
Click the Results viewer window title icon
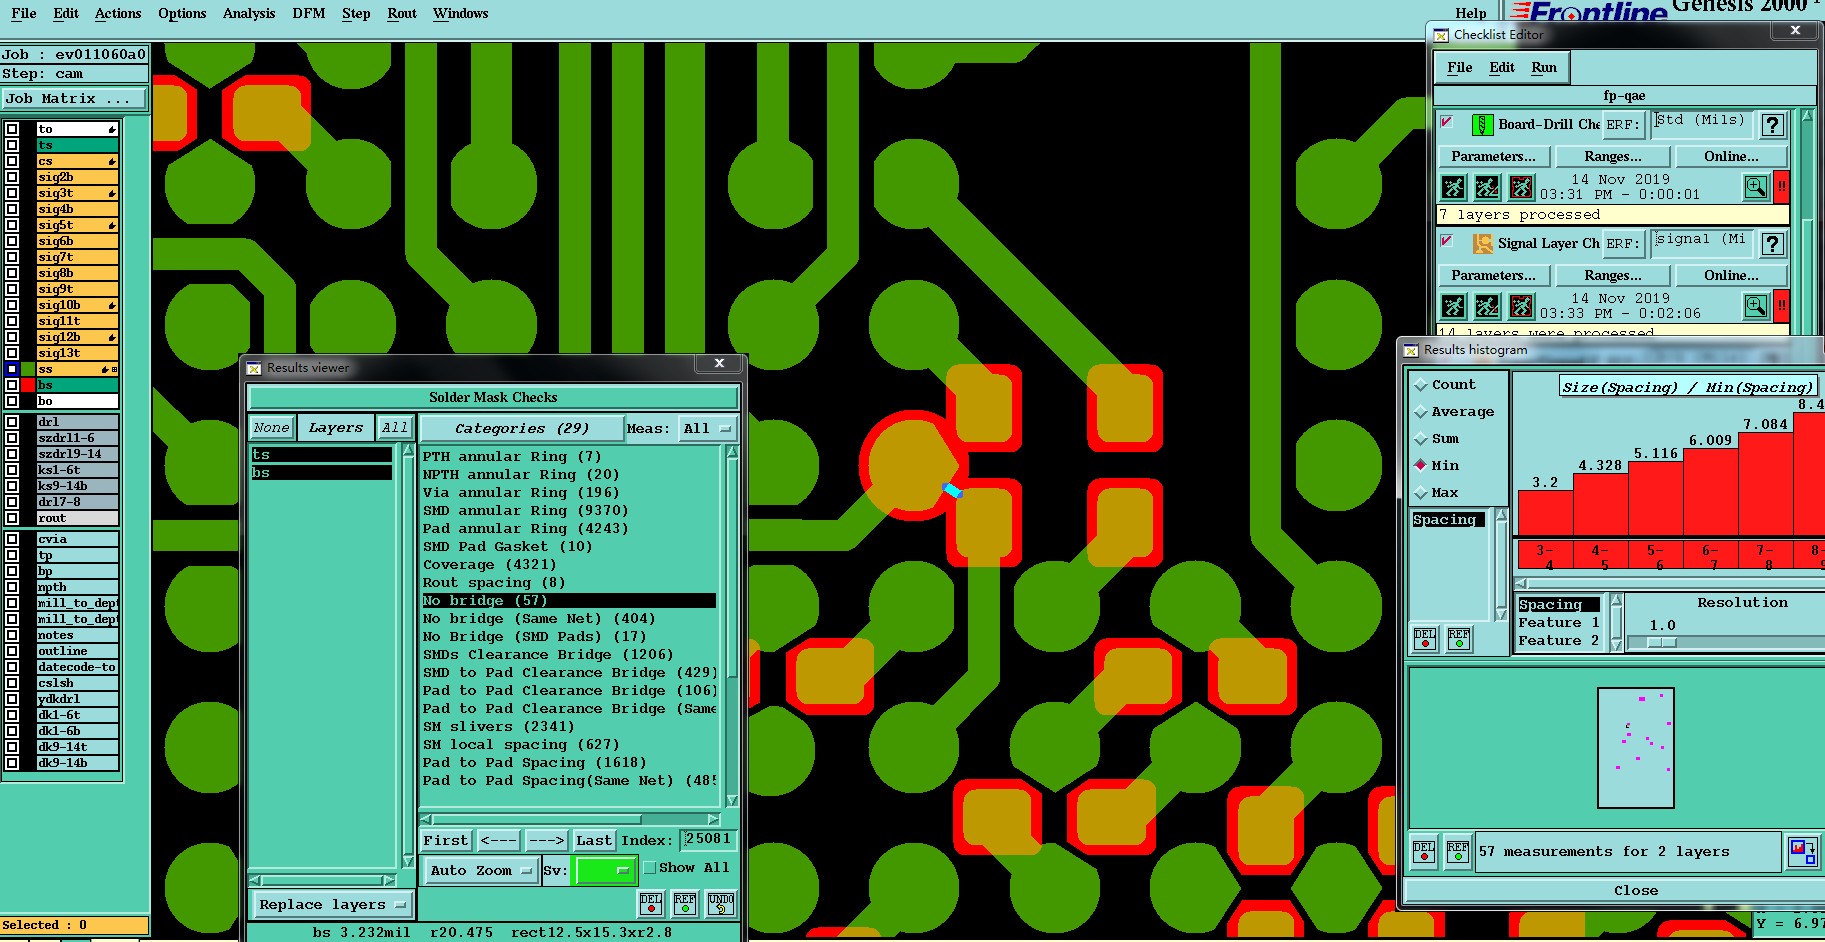(254, 368)
